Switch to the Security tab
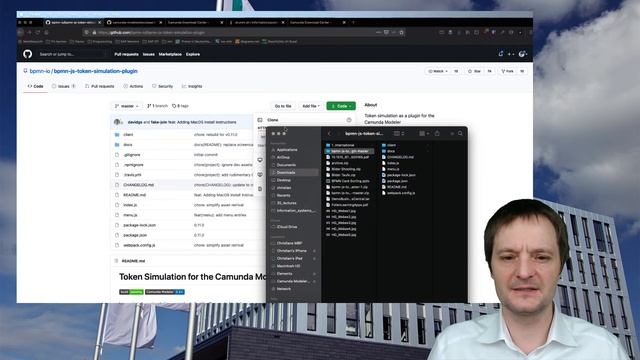 click(x=162, y=86)
